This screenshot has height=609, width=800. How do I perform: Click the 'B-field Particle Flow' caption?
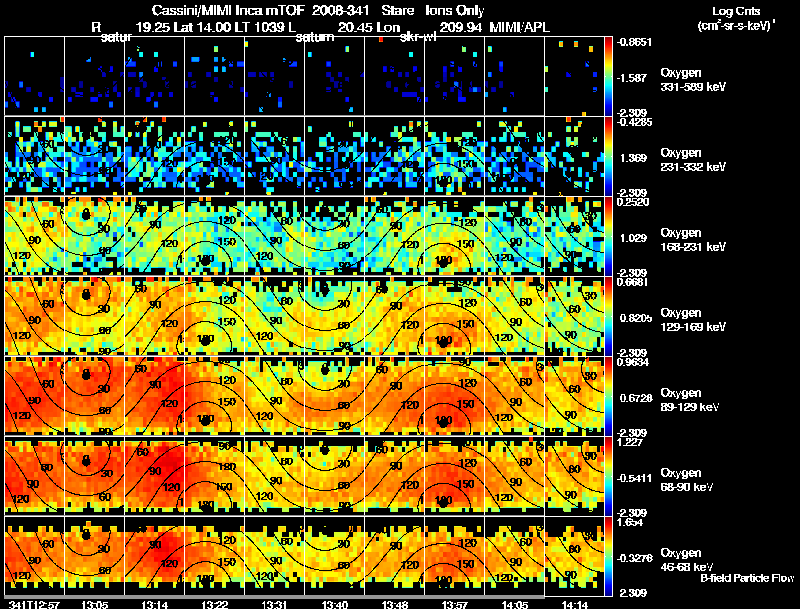(747, 578)
